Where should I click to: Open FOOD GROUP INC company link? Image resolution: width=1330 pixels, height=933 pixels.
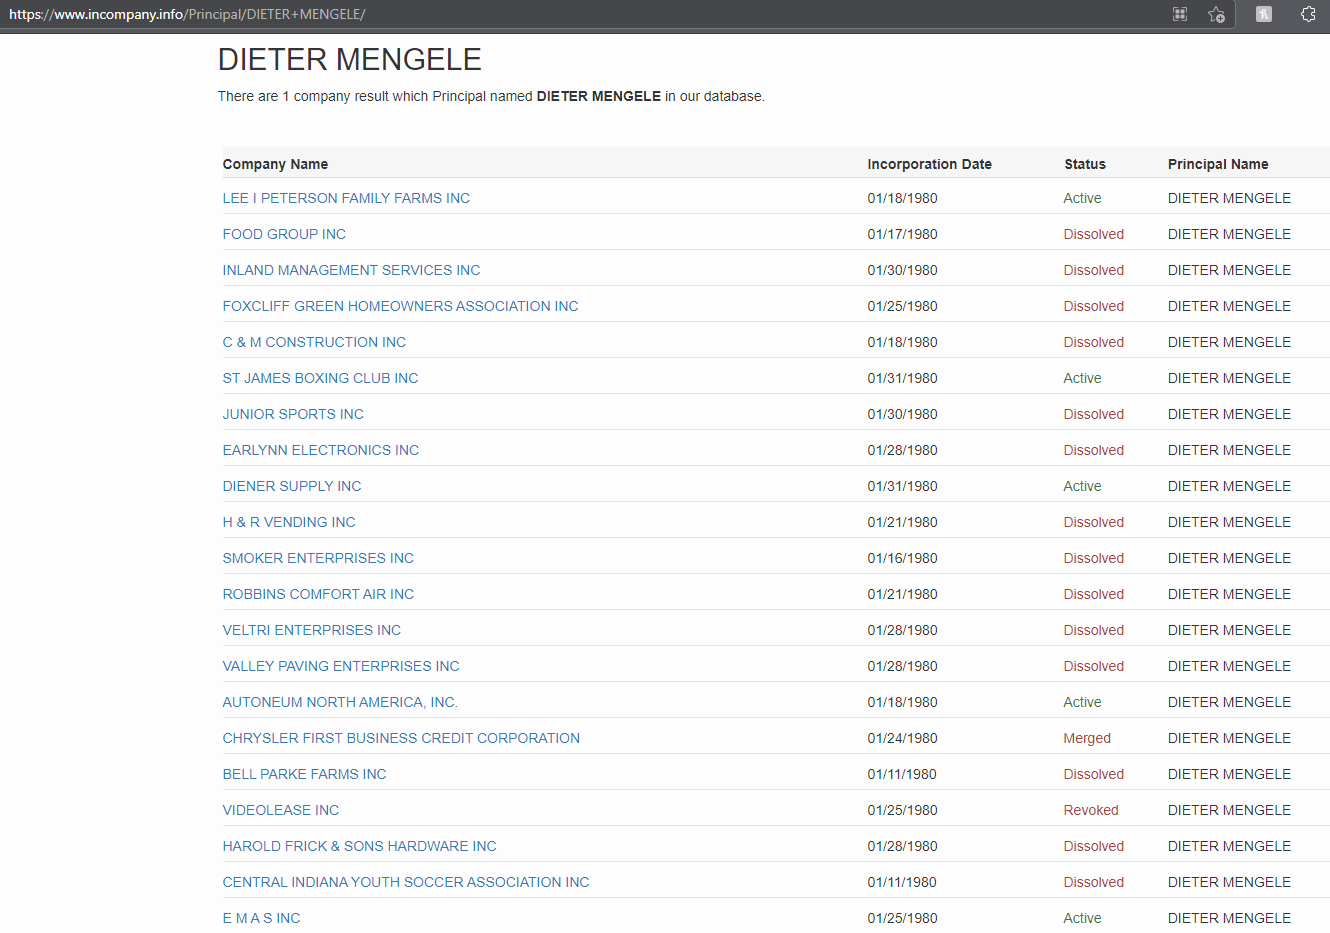click(284, 234)
